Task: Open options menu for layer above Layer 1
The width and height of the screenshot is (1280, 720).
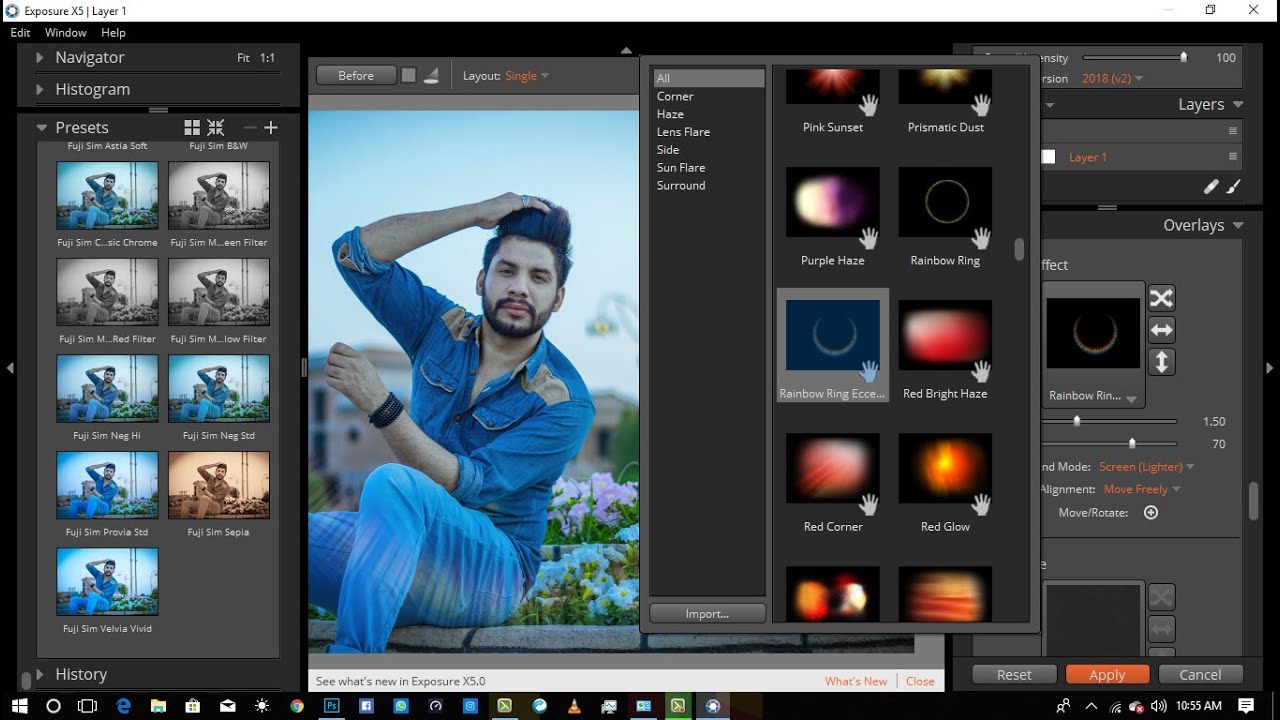Action: [1233, 131]
